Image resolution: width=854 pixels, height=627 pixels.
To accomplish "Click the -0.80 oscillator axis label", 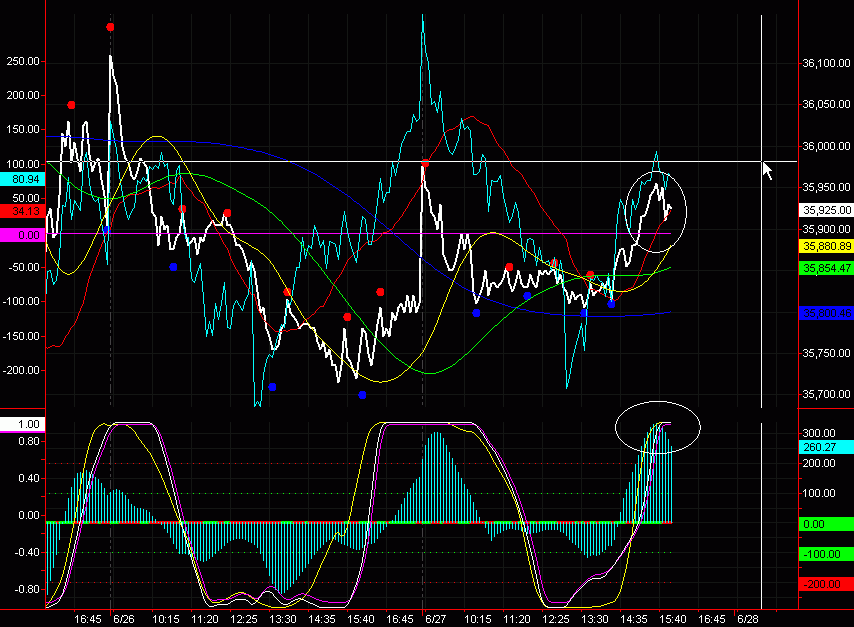I will coord(27,589).
